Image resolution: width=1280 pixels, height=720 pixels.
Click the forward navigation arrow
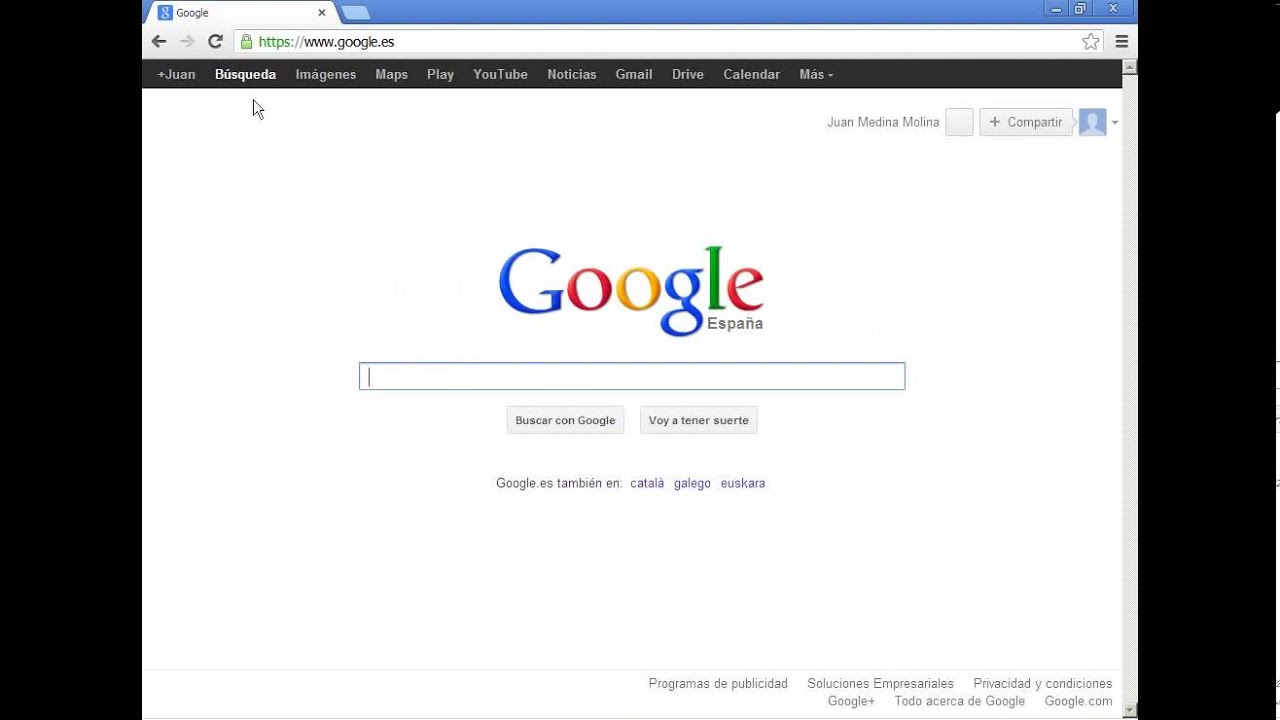coord(187,42)
